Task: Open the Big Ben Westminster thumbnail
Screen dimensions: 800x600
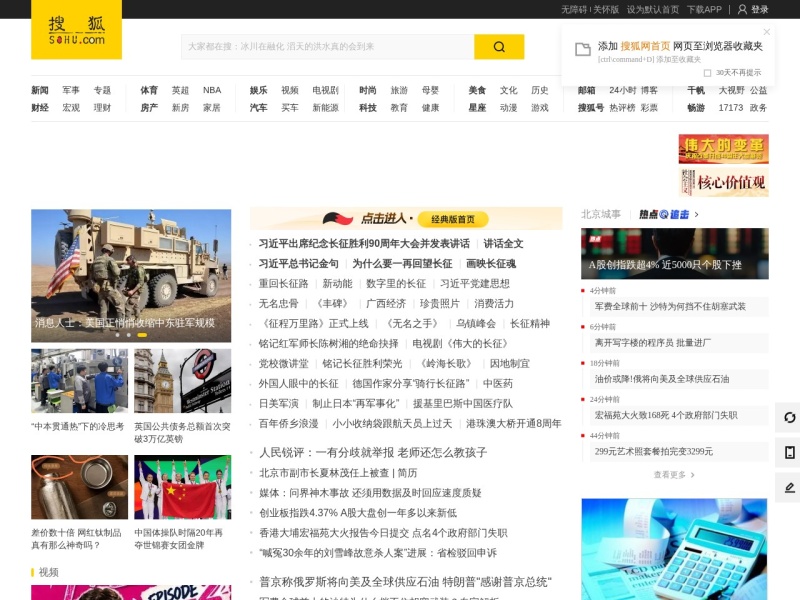Action: pos(183,381)
